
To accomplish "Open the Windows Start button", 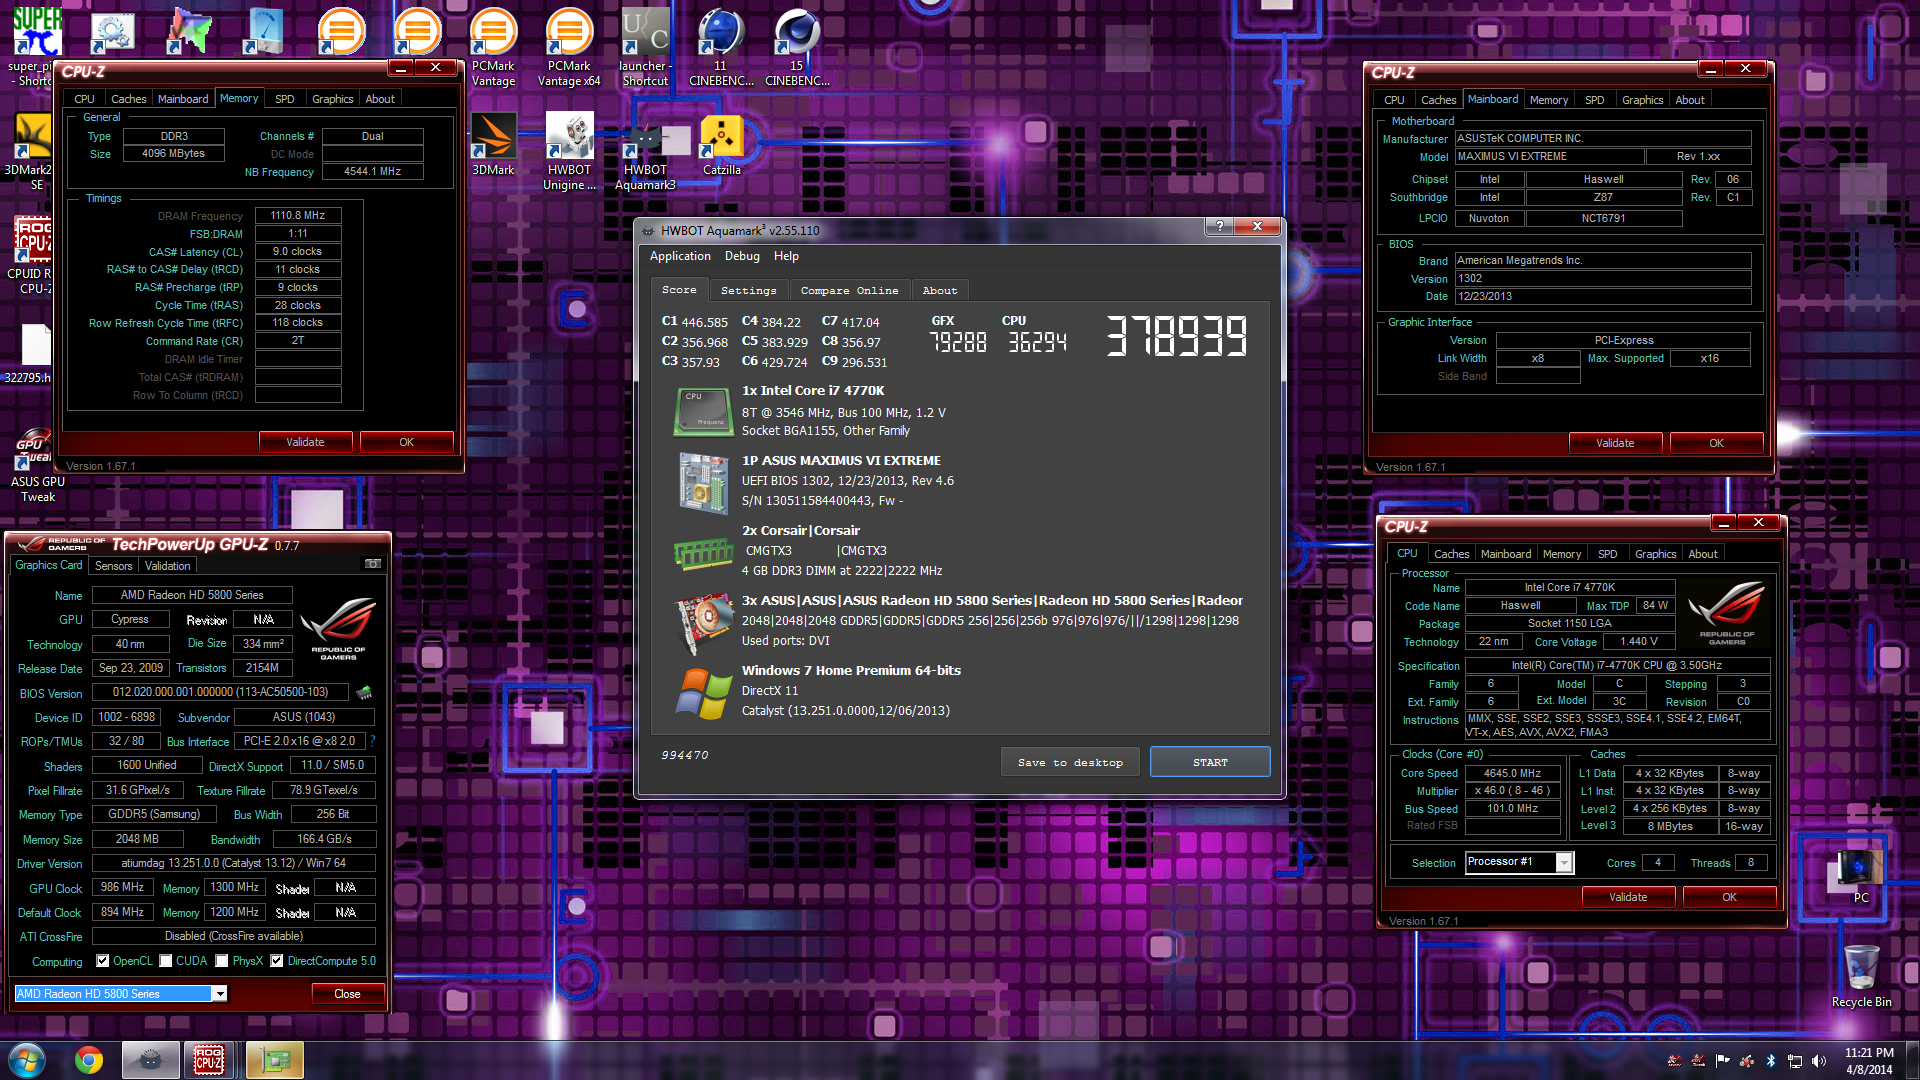I will pos(27,1060).
